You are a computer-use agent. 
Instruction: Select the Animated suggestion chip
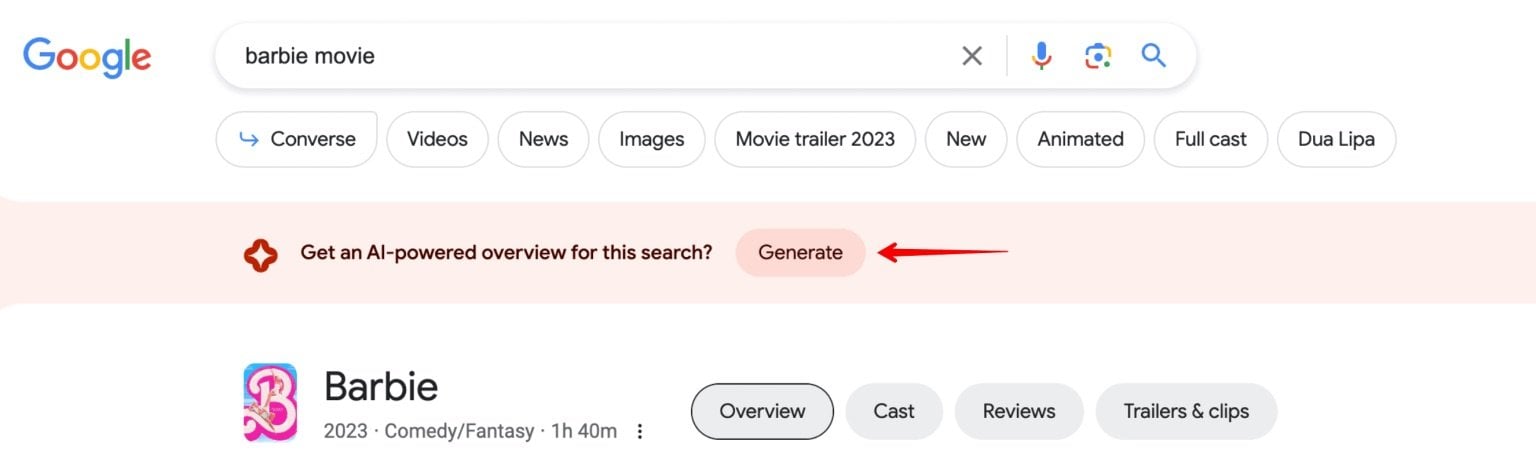(1080, 139)
